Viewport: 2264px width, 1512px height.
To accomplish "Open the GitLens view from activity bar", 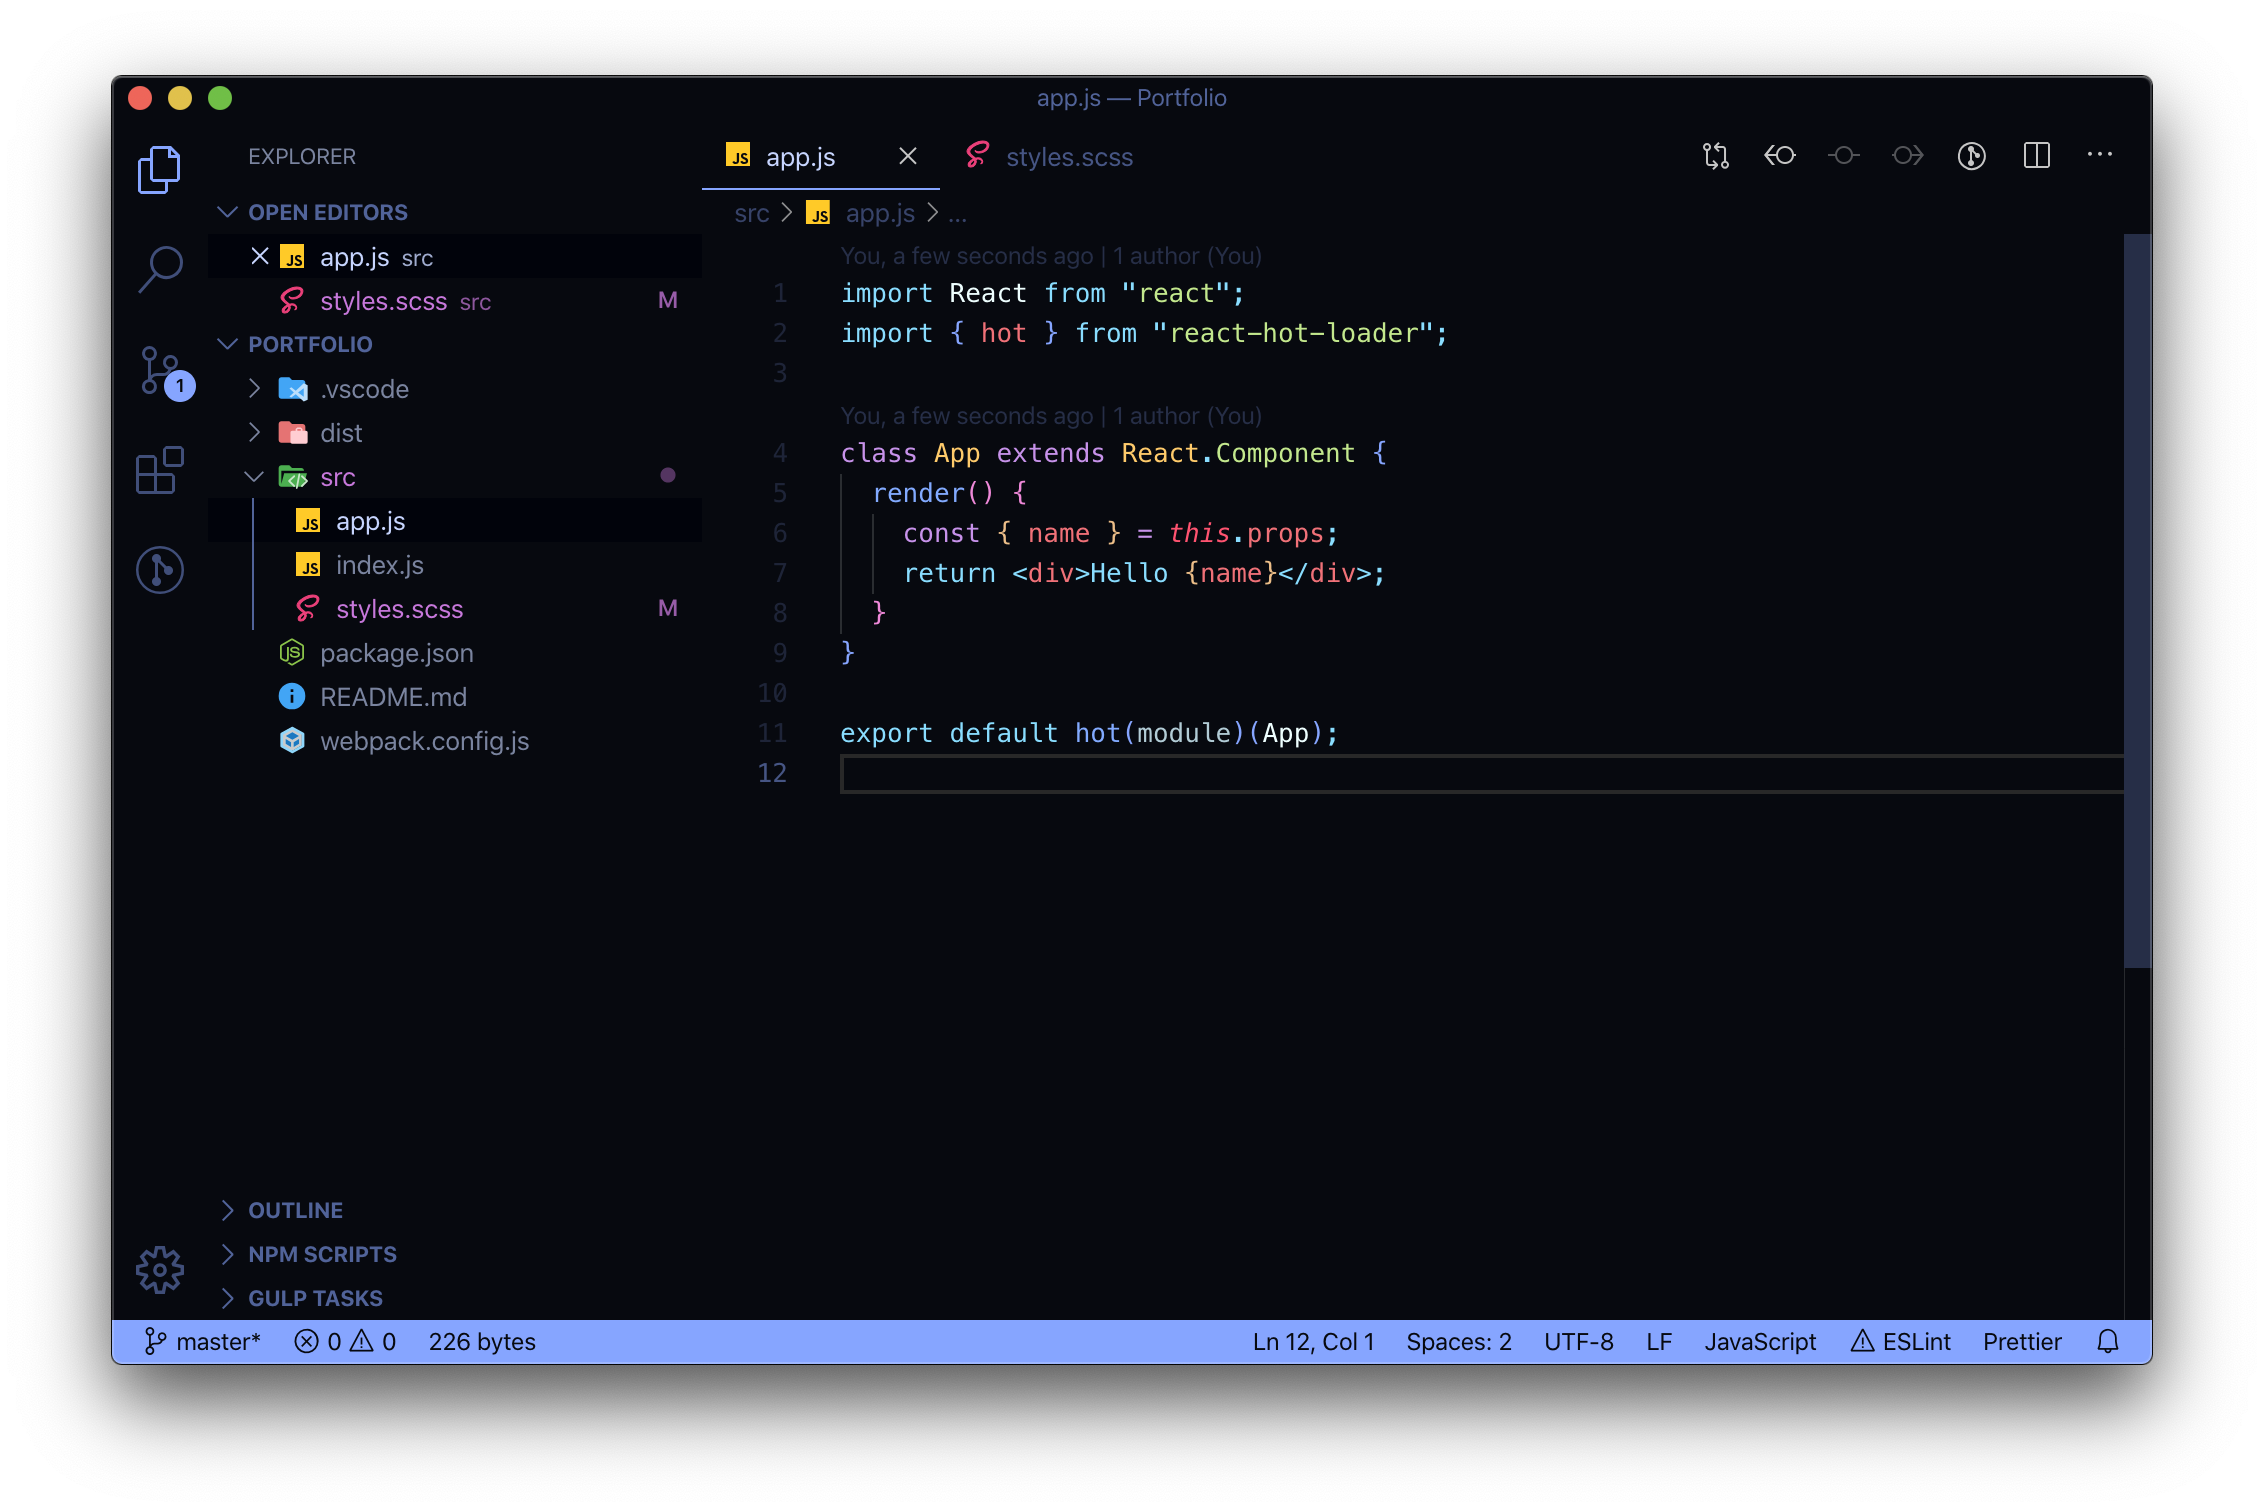I will (159, 568).
